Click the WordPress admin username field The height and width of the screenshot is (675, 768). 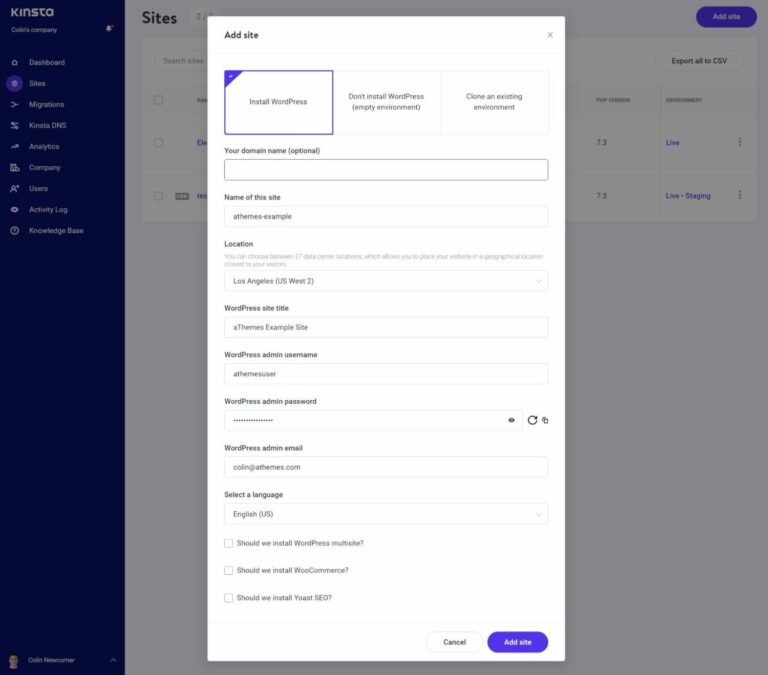(x=386, y=374)
